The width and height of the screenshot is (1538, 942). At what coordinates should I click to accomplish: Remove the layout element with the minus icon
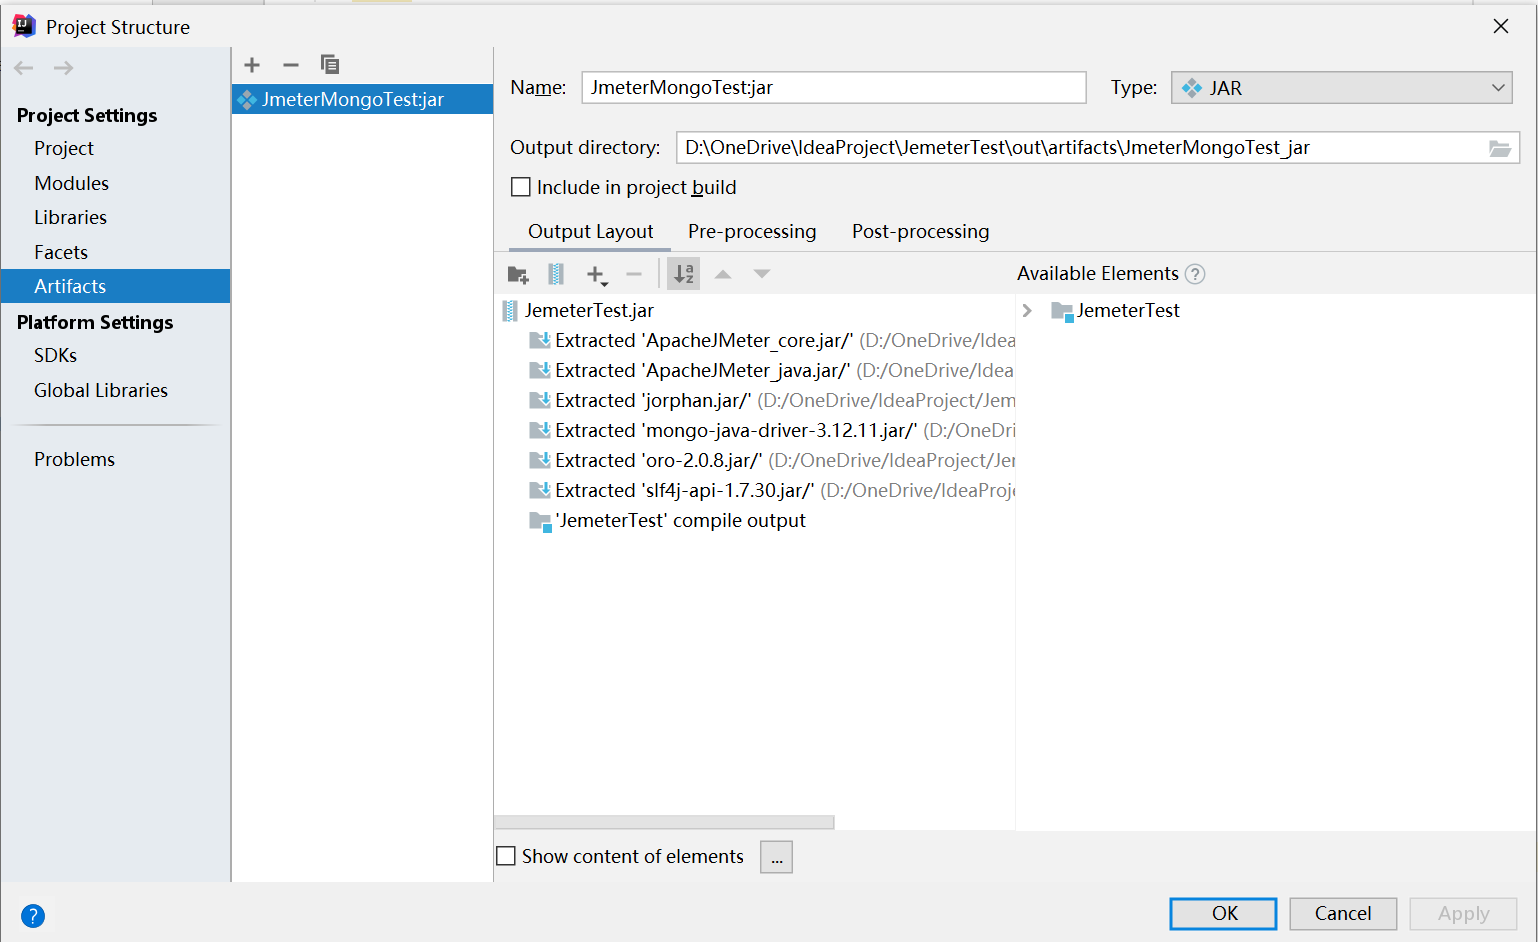(634, 274)
